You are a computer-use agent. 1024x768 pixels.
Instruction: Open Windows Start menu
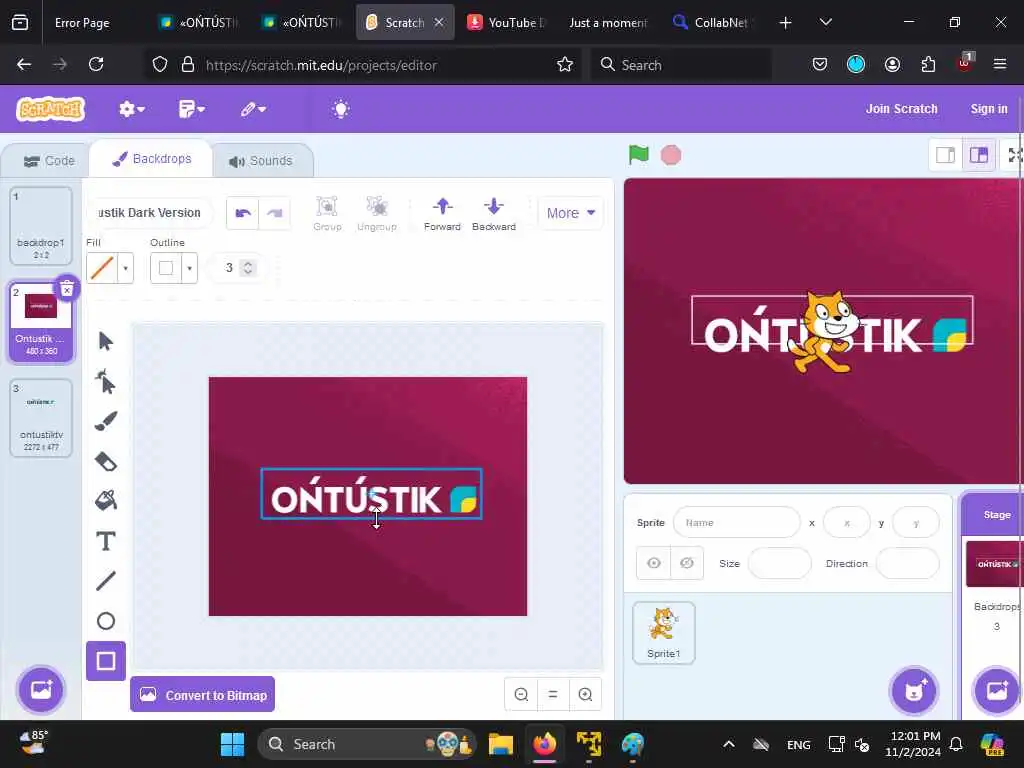[232, 744]
